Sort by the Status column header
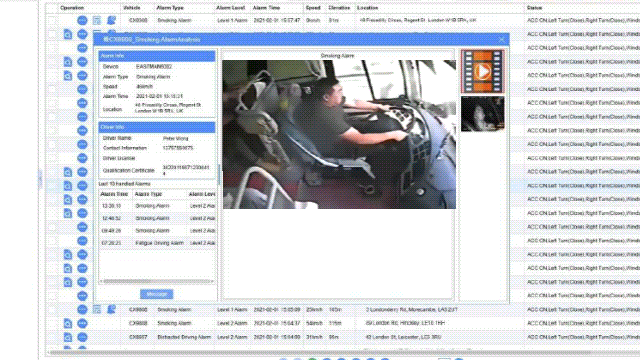The height and width of the screenshot is (360, 640). tap(534, 8)
